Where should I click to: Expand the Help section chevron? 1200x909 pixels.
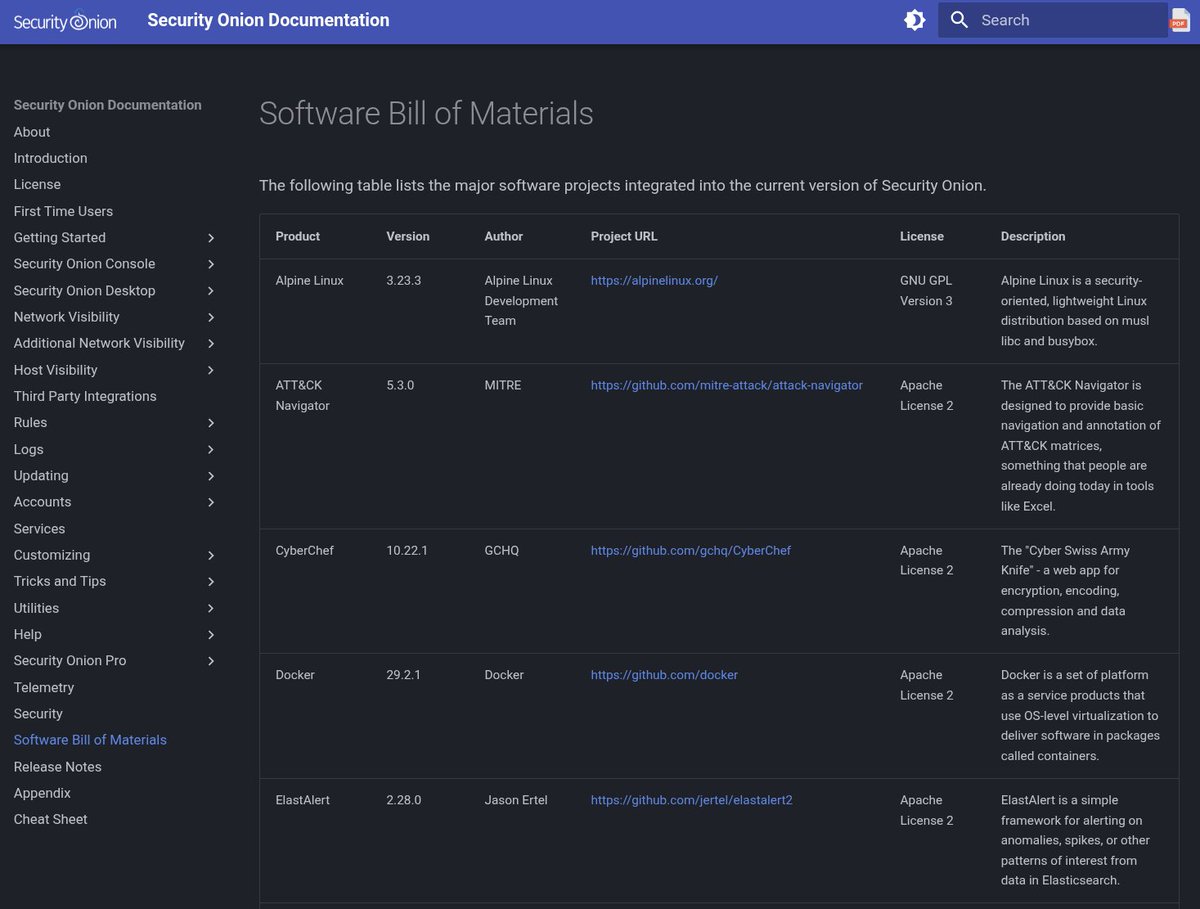point(211,635)
